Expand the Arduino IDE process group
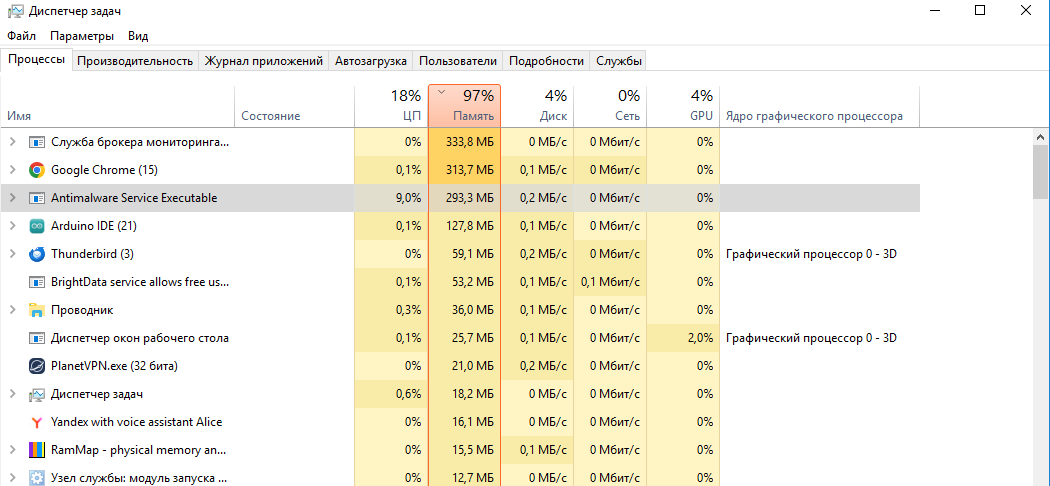The image size is (1050, 486). pos(12,226)
